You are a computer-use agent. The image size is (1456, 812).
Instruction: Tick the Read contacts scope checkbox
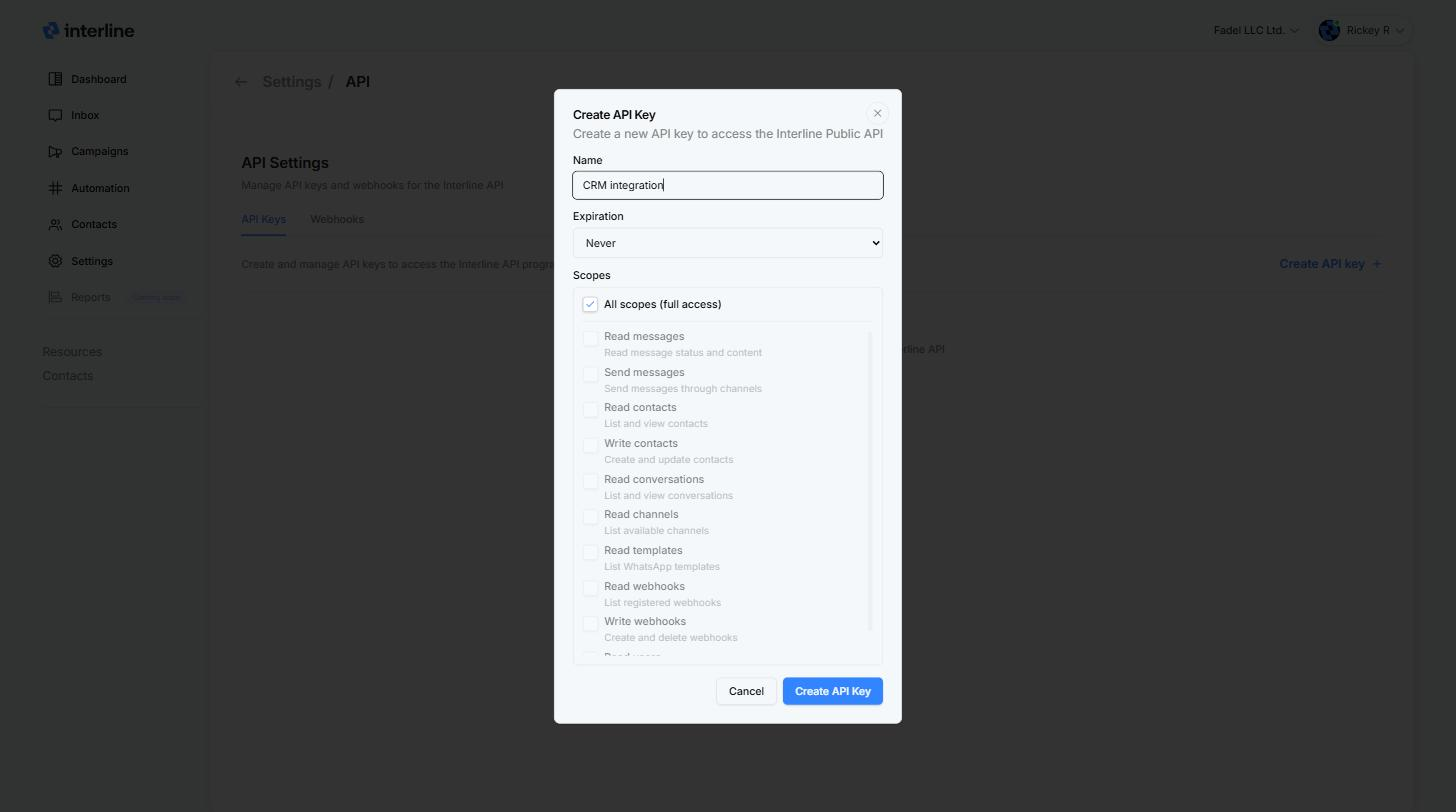pos(590,409)
